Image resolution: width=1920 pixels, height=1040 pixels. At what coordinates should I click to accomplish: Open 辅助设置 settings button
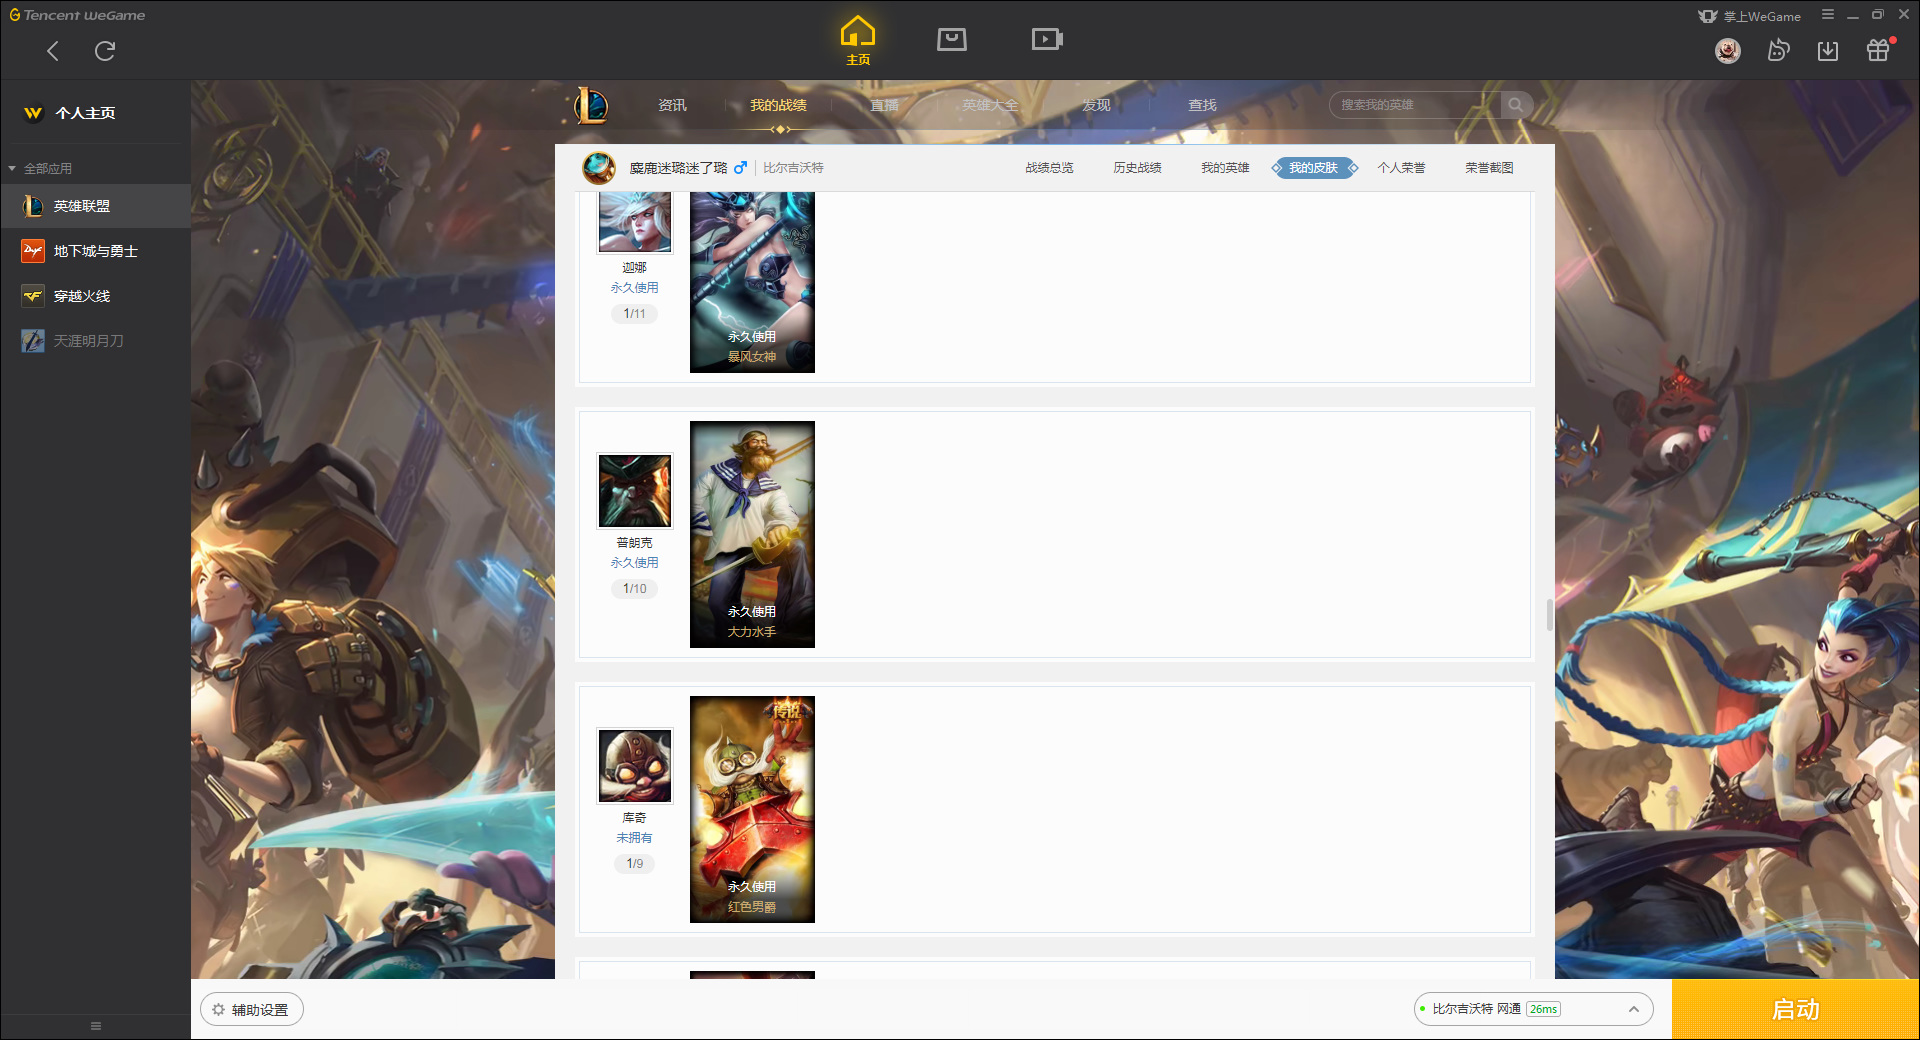coord(252,1010)
